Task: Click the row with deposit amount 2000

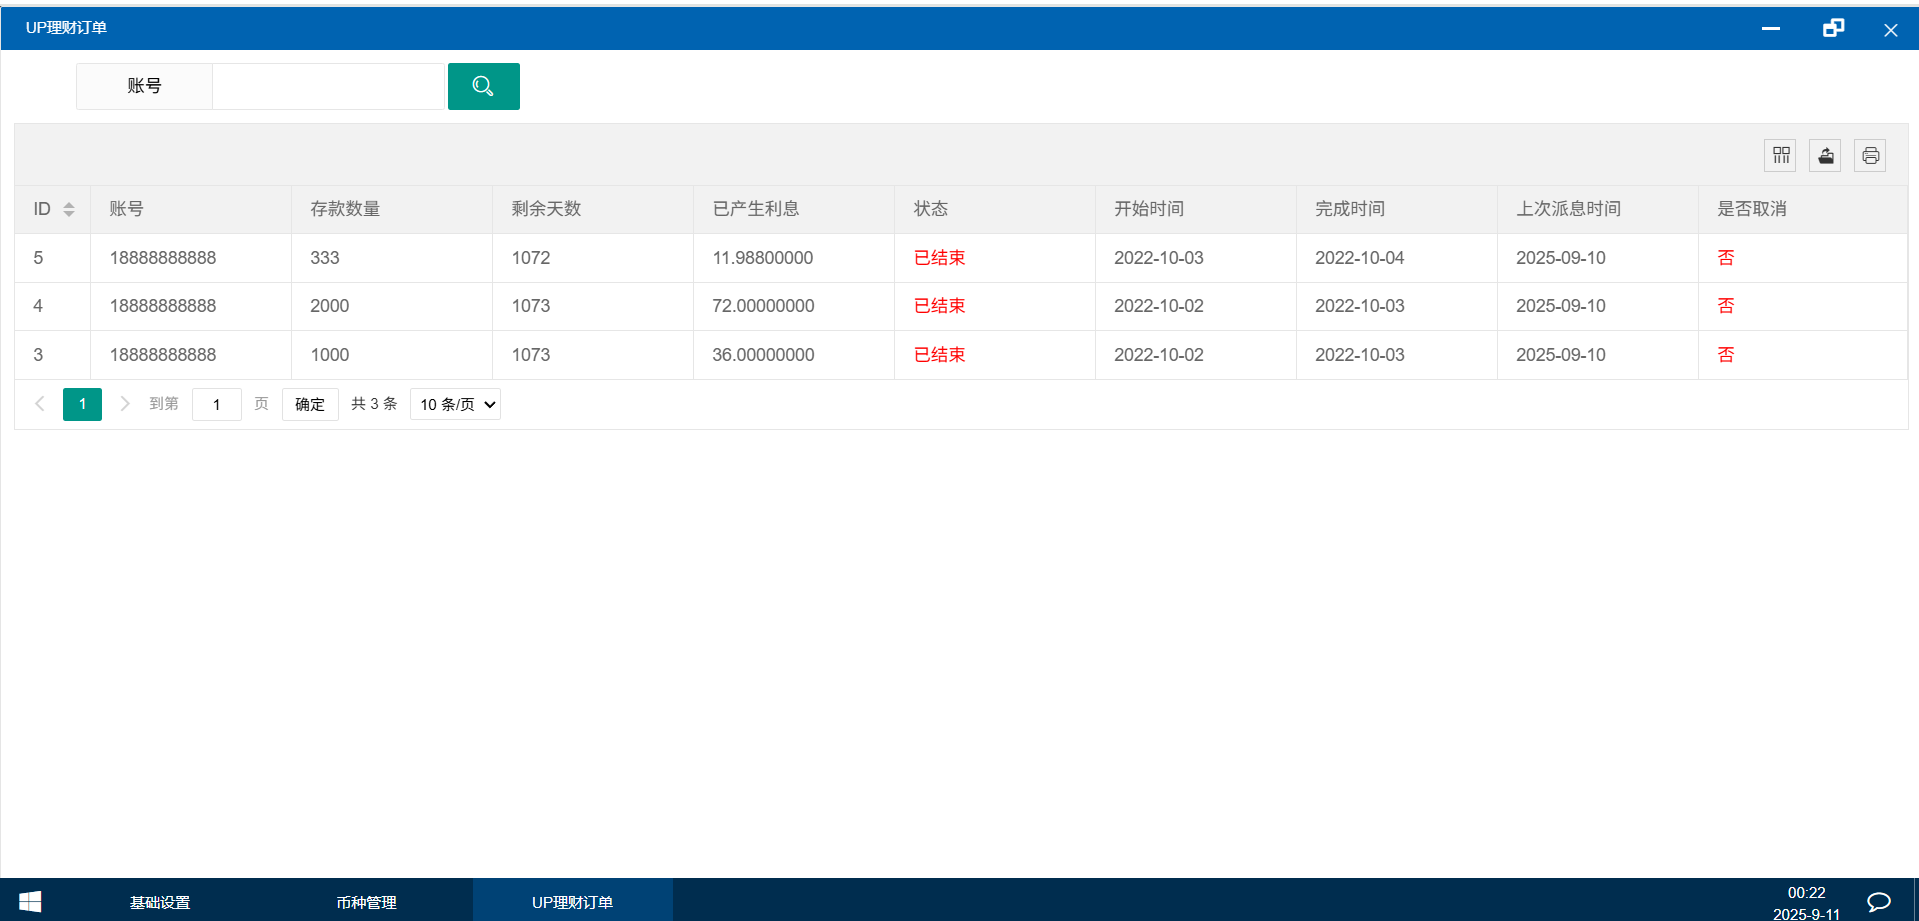Action: (329, 306)
